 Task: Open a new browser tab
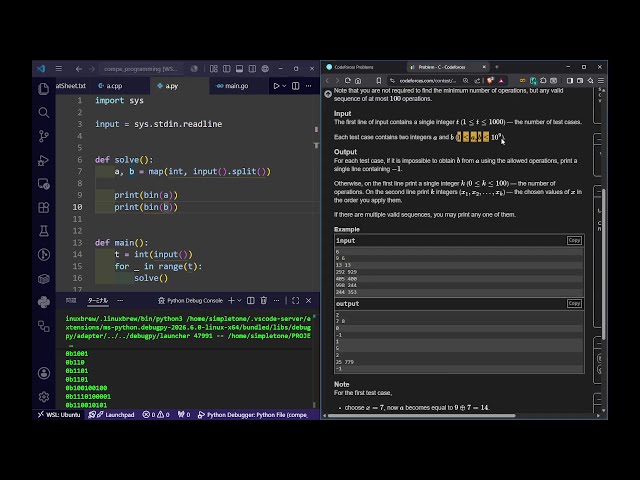(x=497, y=67)
